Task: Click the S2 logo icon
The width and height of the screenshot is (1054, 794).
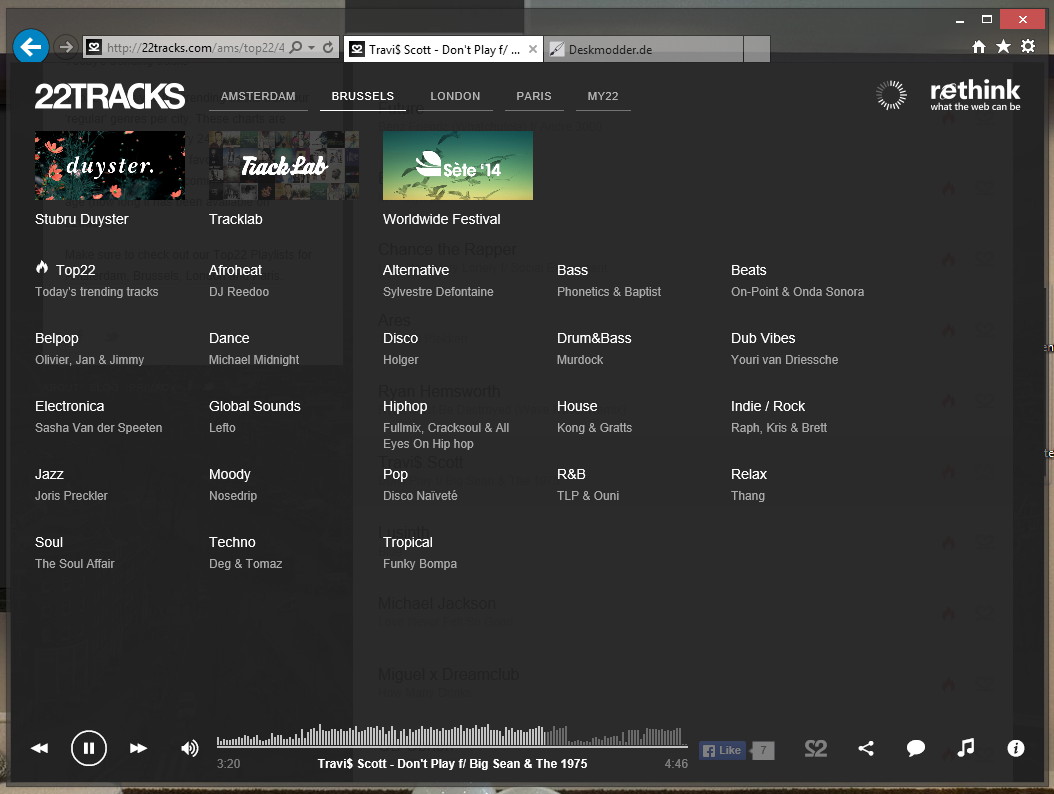Action: tap(815, 748)
